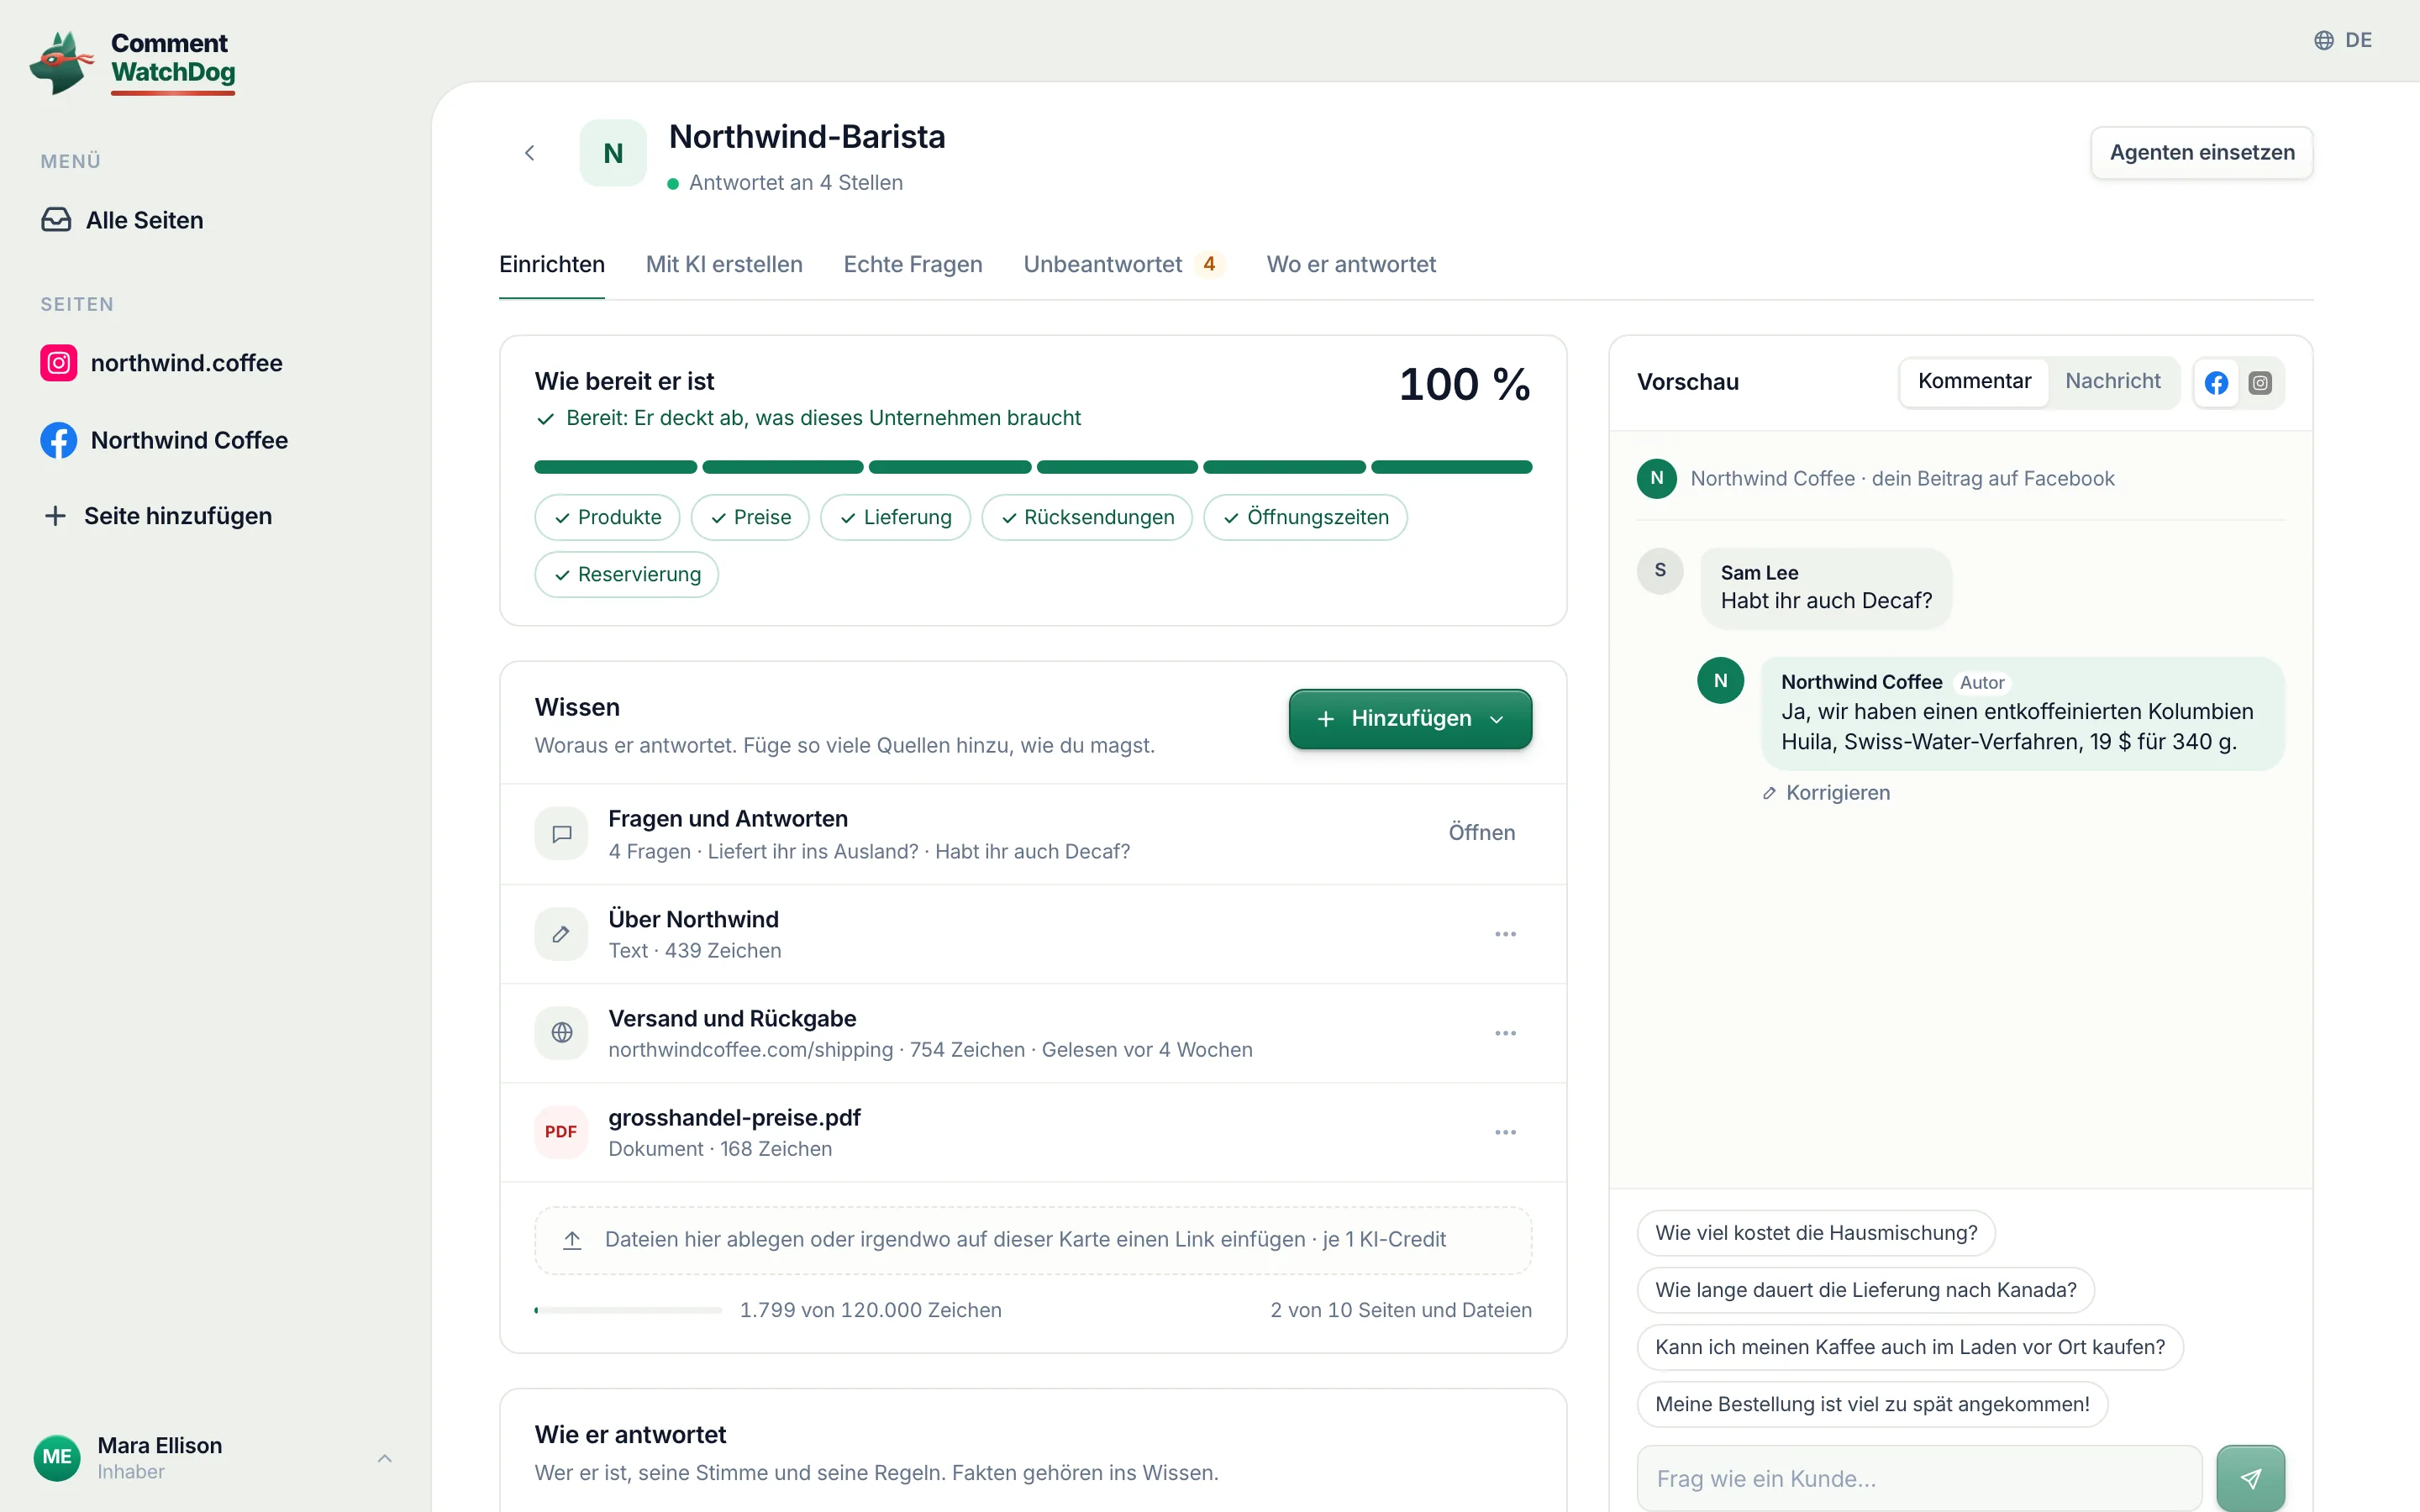Select Nachricht preview mode
This screenshot has height=1512, width=2420.
[2112, 381]
